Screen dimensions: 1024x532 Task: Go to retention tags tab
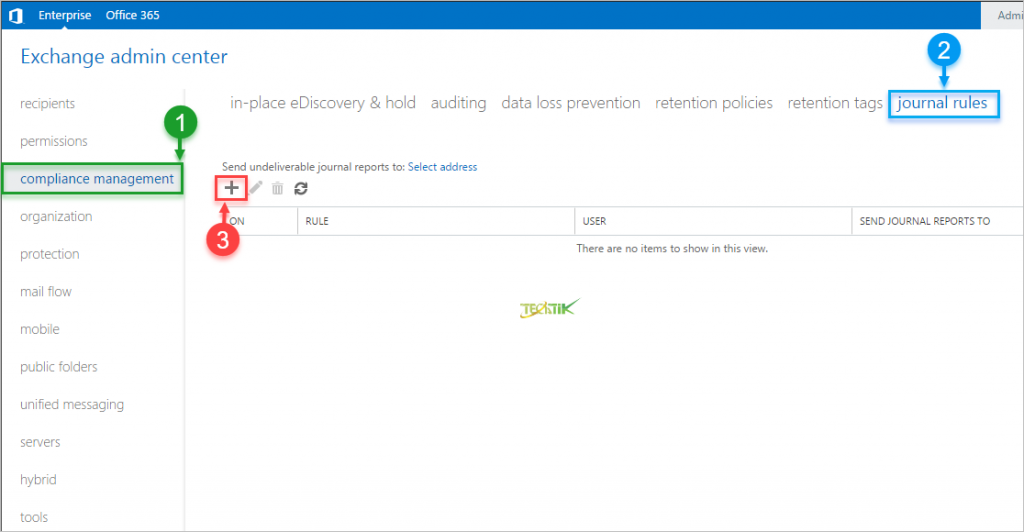[835, 103]
